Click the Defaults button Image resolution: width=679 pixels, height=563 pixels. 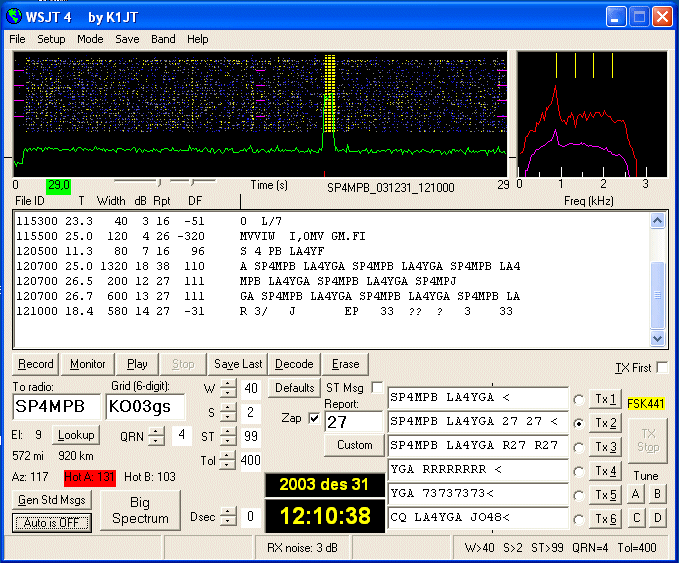click(294, 388)
